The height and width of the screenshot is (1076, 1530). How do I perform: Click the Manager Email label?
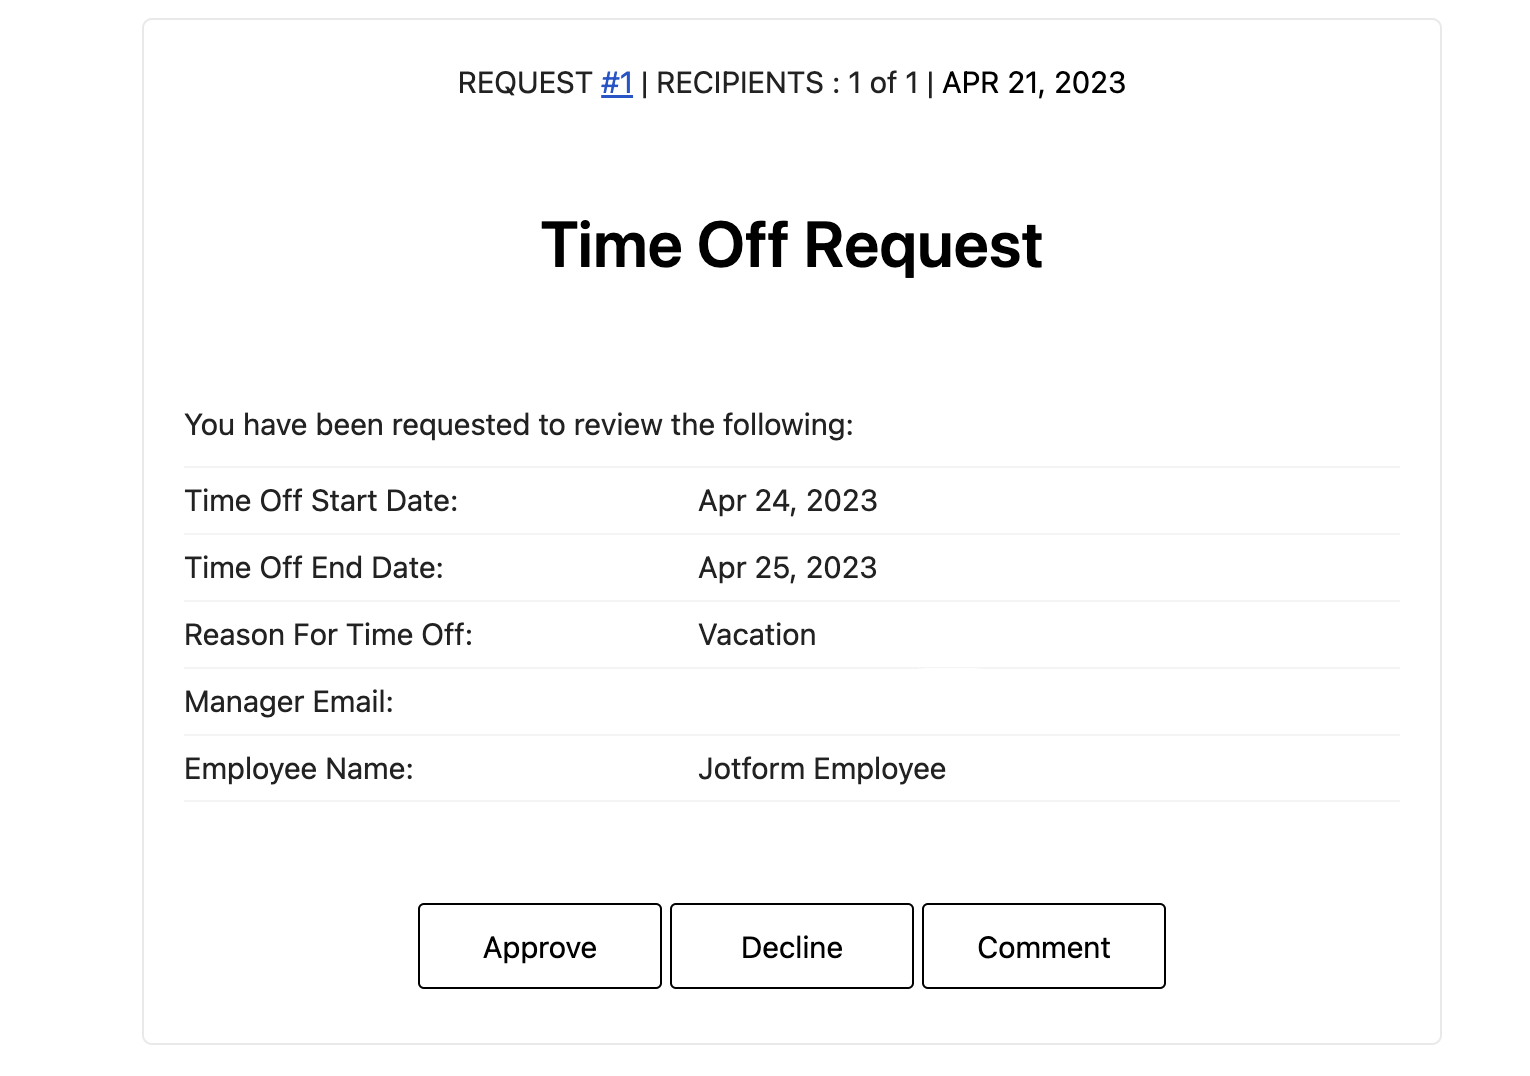(x=289, y=702)
